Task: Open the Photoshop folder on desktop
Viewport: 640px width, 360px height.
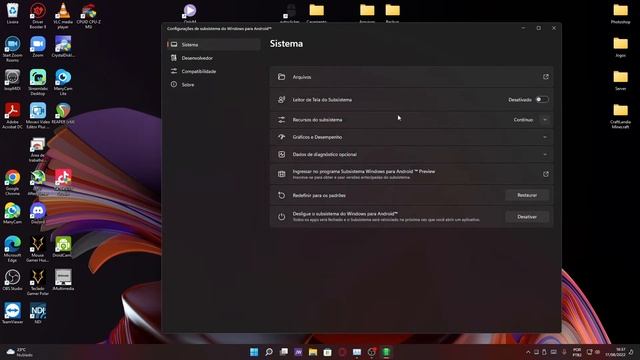Action: click(620, 13)
